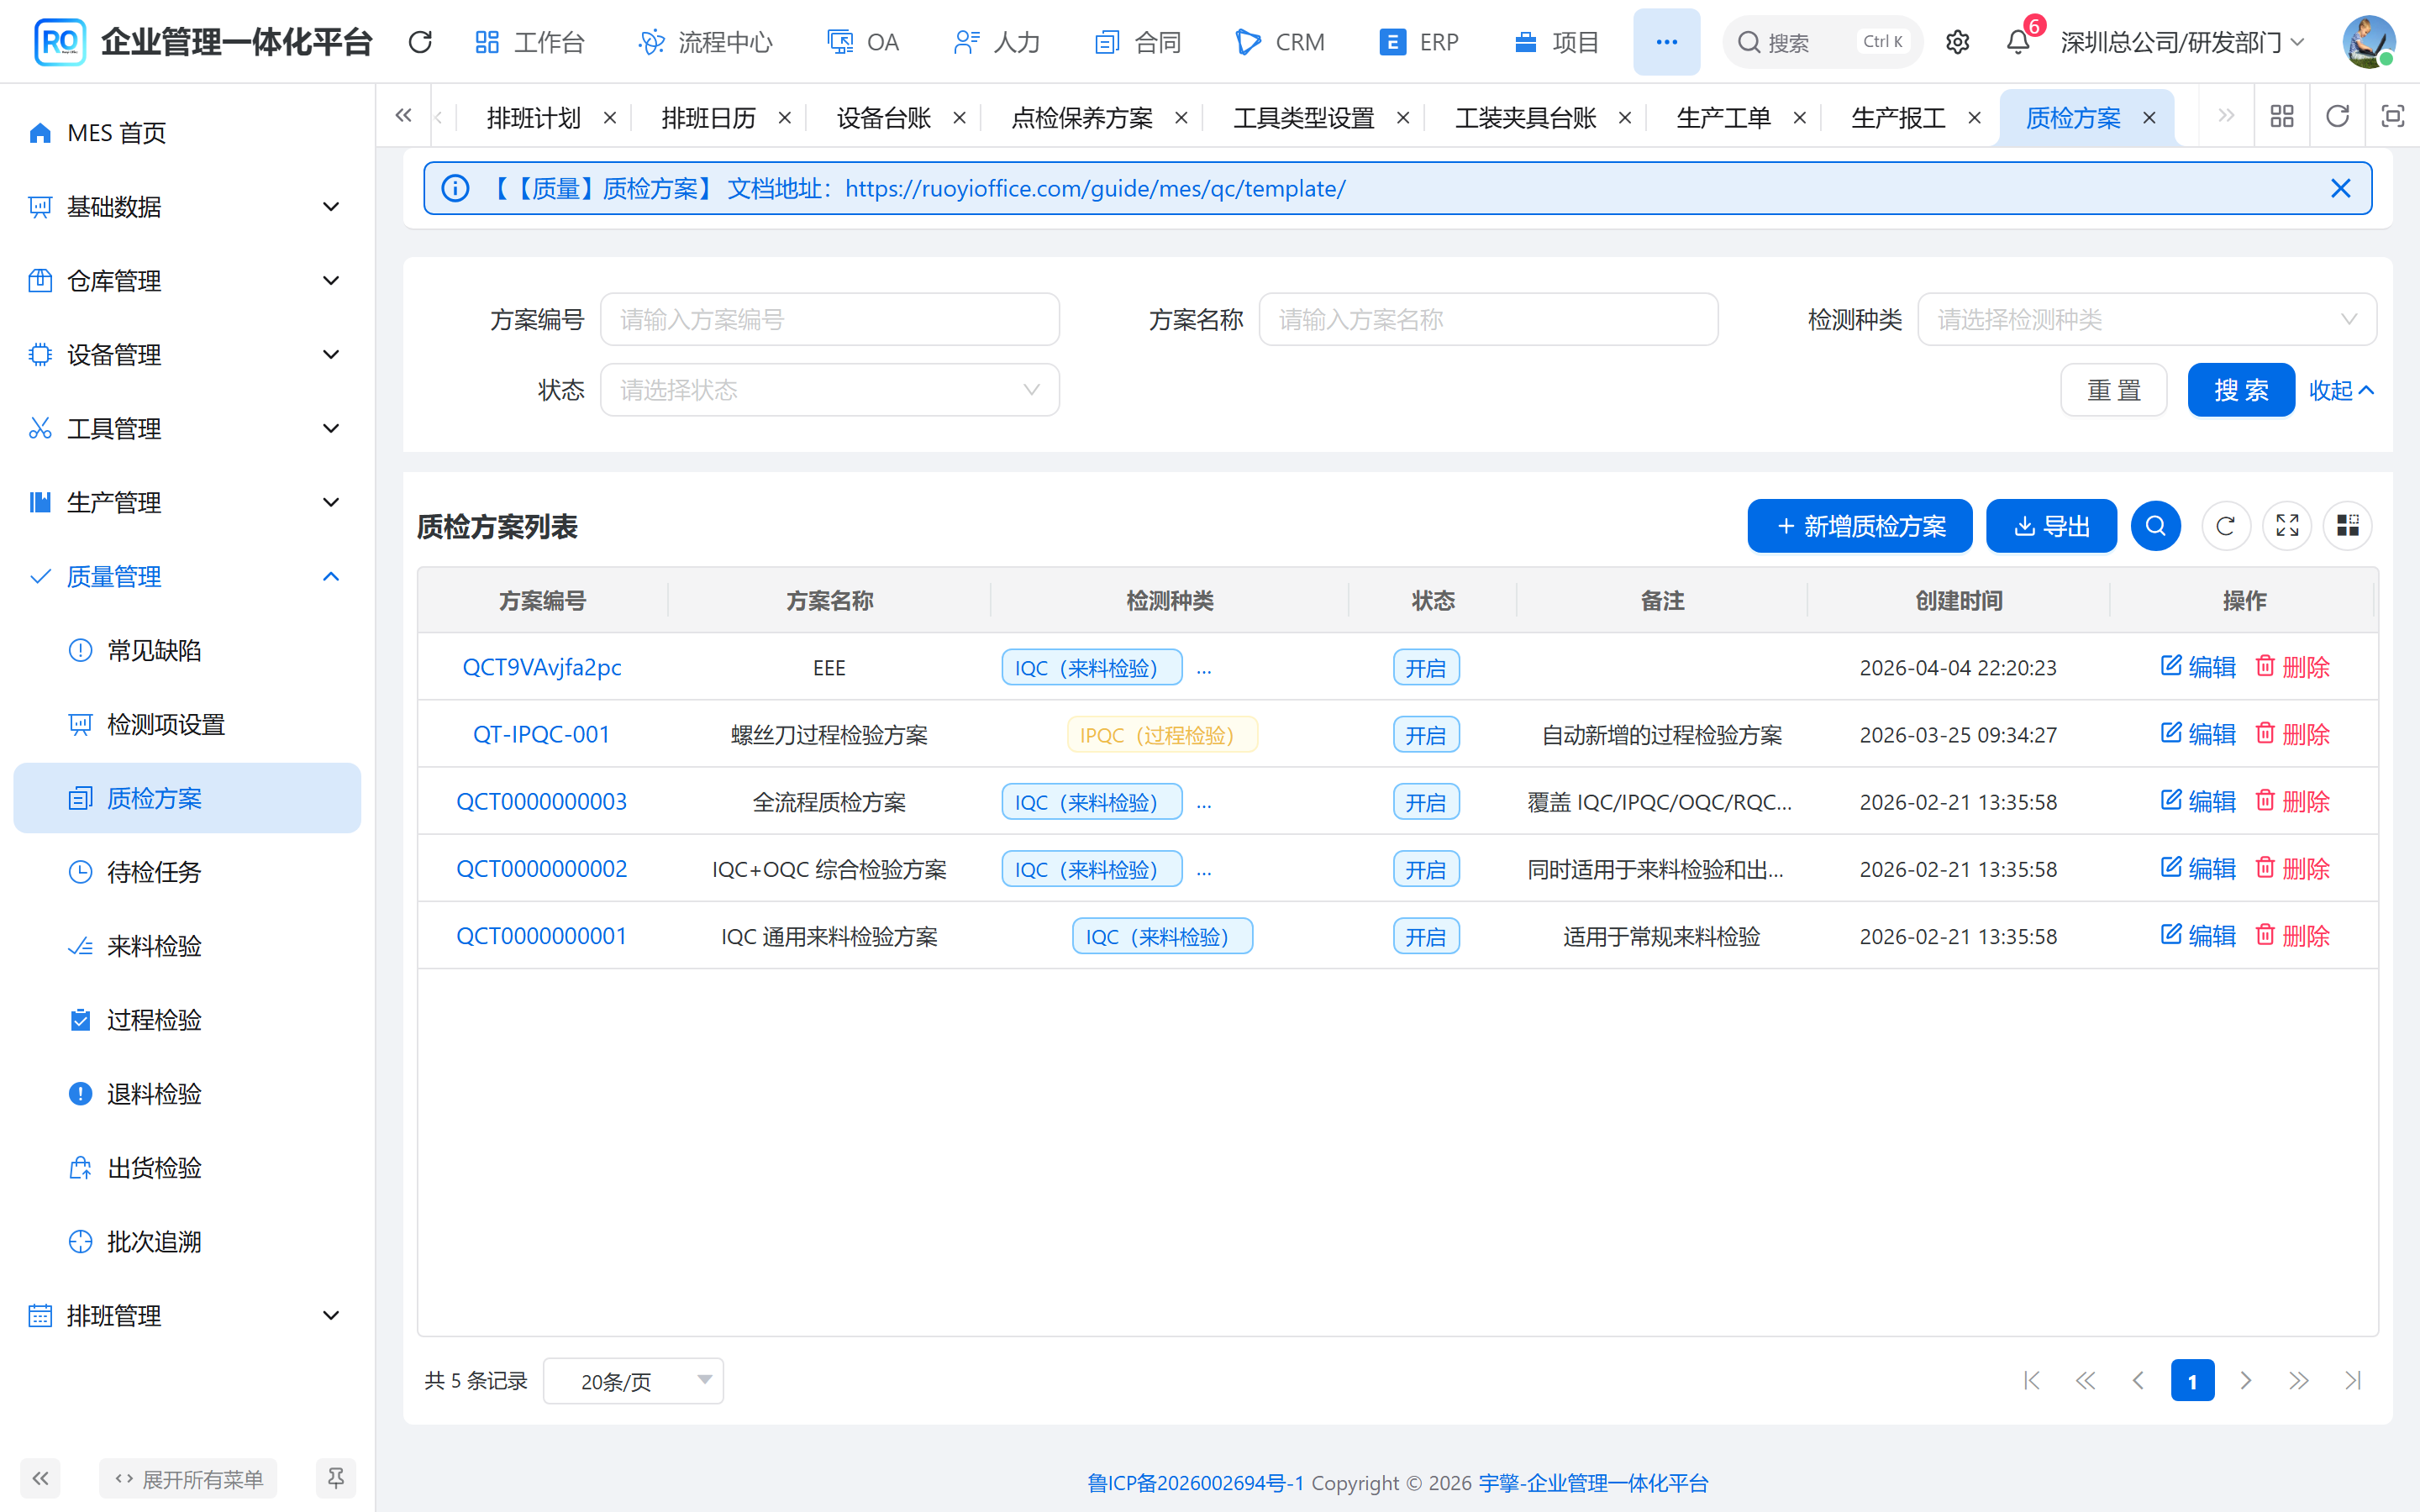Open the 20条/页 page size dropdown
Image resolution: width=2420 pixels, height=1512 pixels.
tap(633, 1381)
